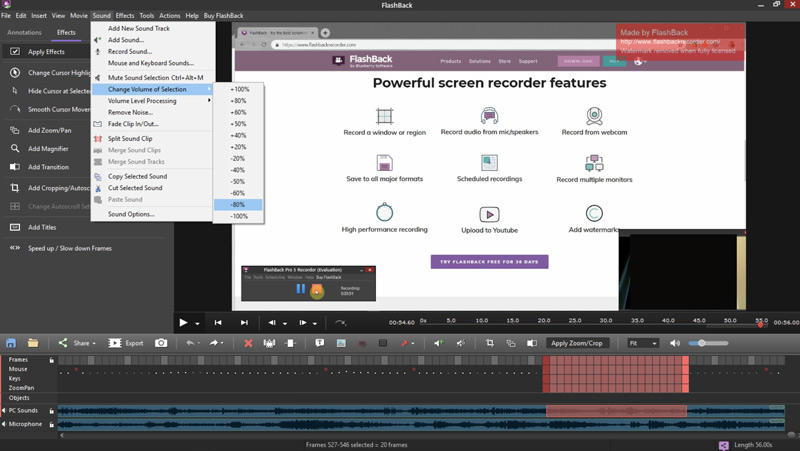Click the Save disk icon in toolbar

(11, 343)
